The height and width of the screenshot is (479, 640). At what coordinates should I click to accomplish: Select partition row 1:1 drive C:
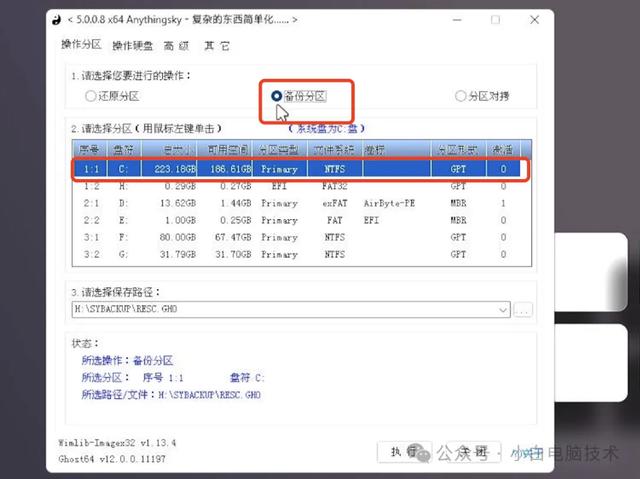pyautogui.click(x=296, y=169)
